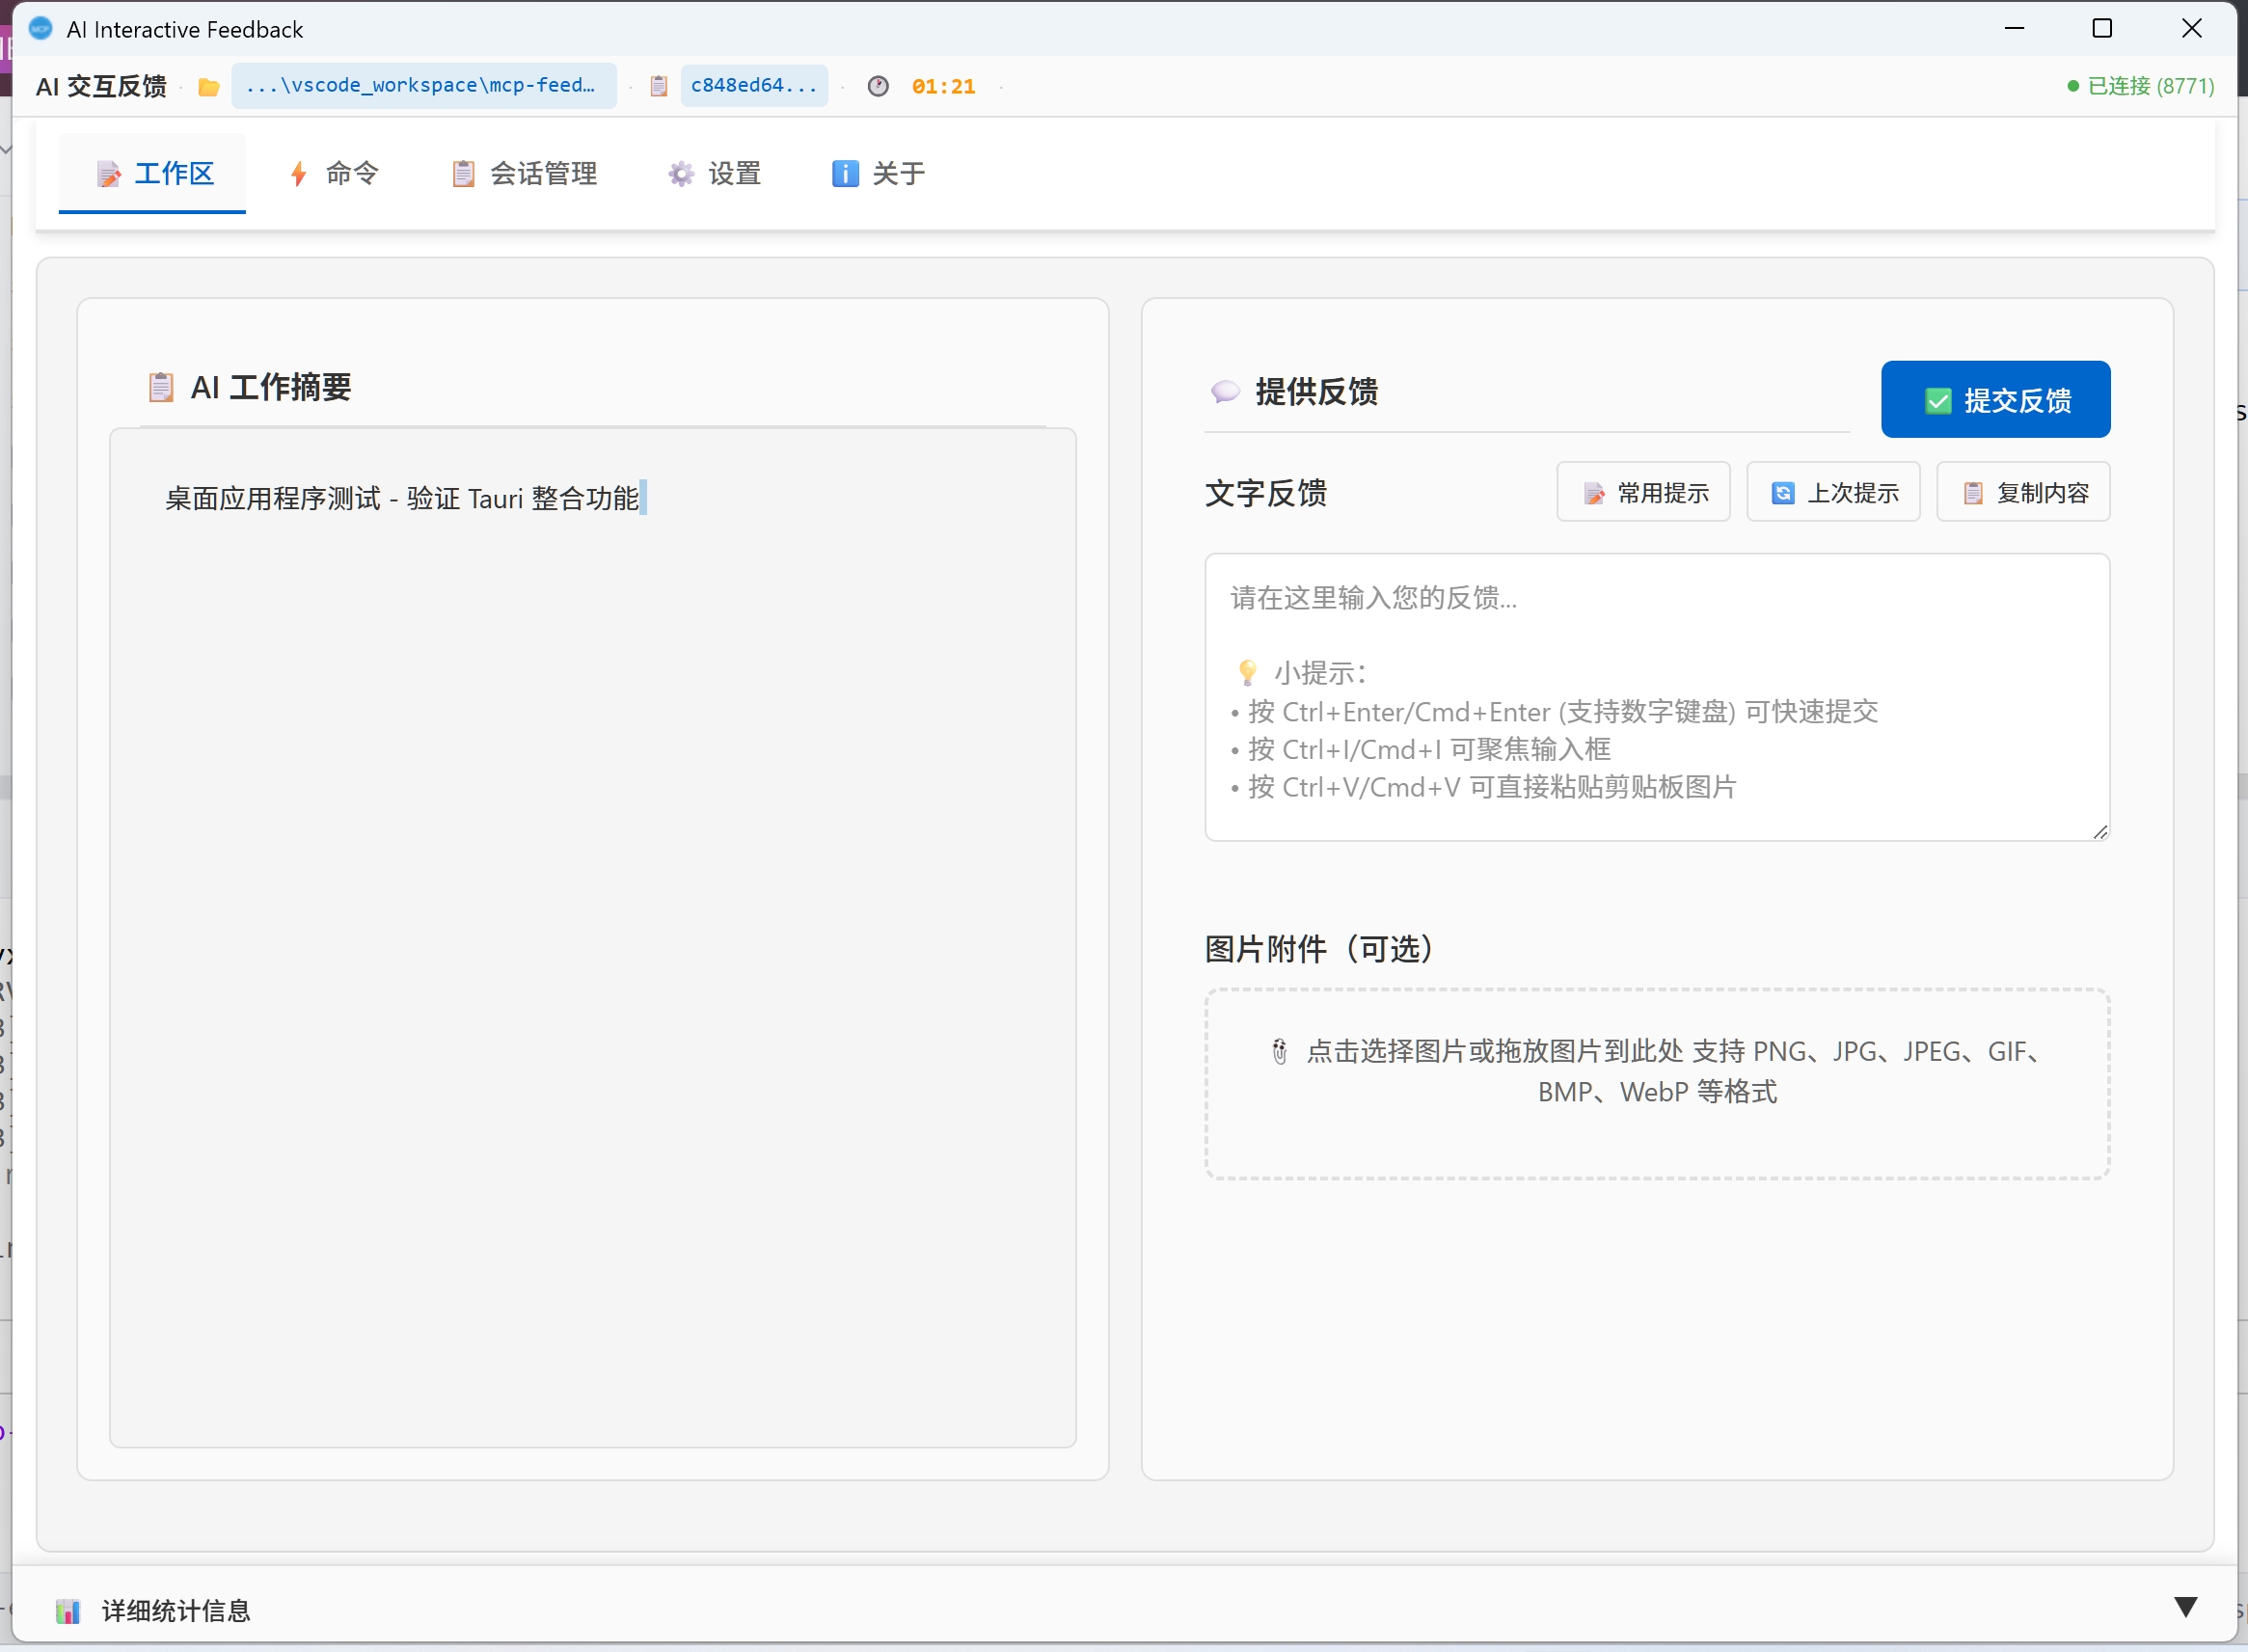This screenshot has height=1652, width=2248.
Task: Go to the 设置 tab
Action: pyautogui.click(x=715, y=173)
